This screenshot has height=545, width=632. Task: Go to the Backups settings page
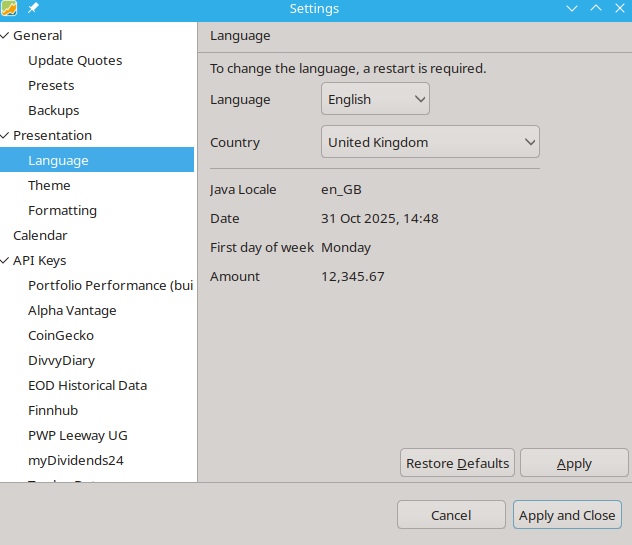54,111
